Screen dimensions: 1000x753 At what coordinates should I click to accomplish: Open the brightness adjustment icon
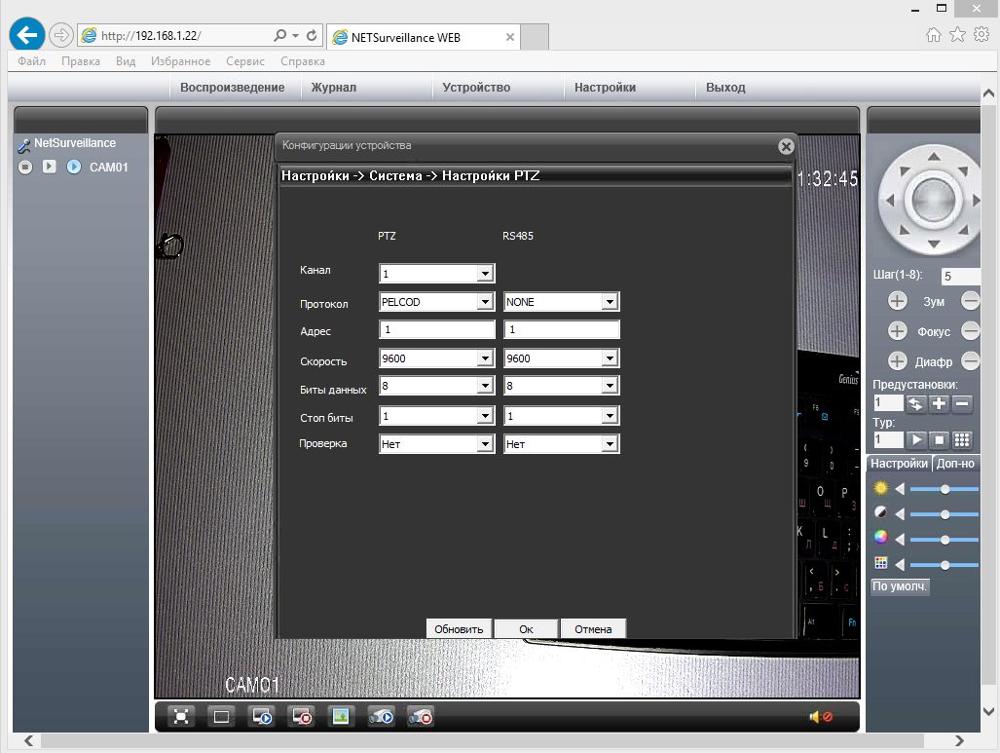tap(880, 488)
